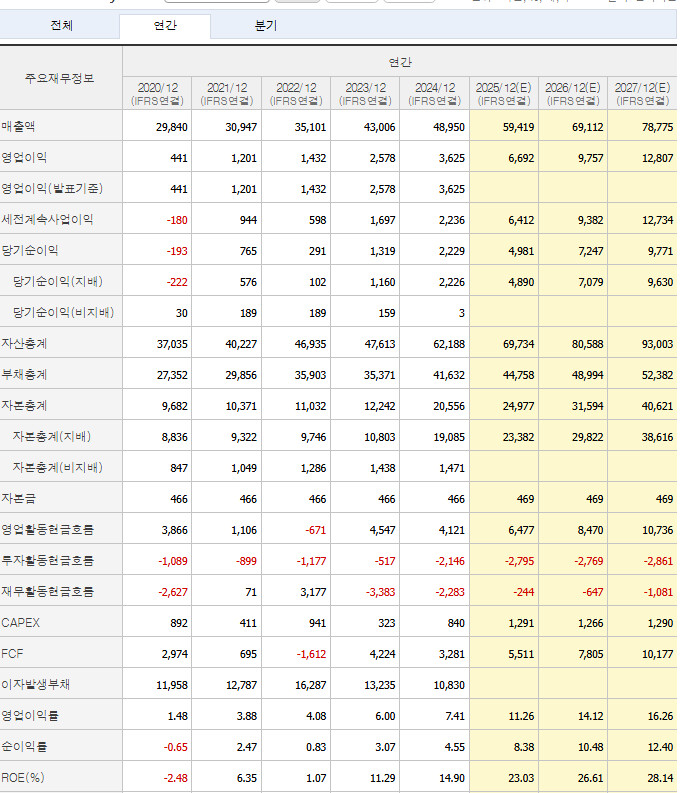Select the ROE(%) row label
Image resolution: width=680 pixels, height=793 pixels.
[x=23, y=777]
